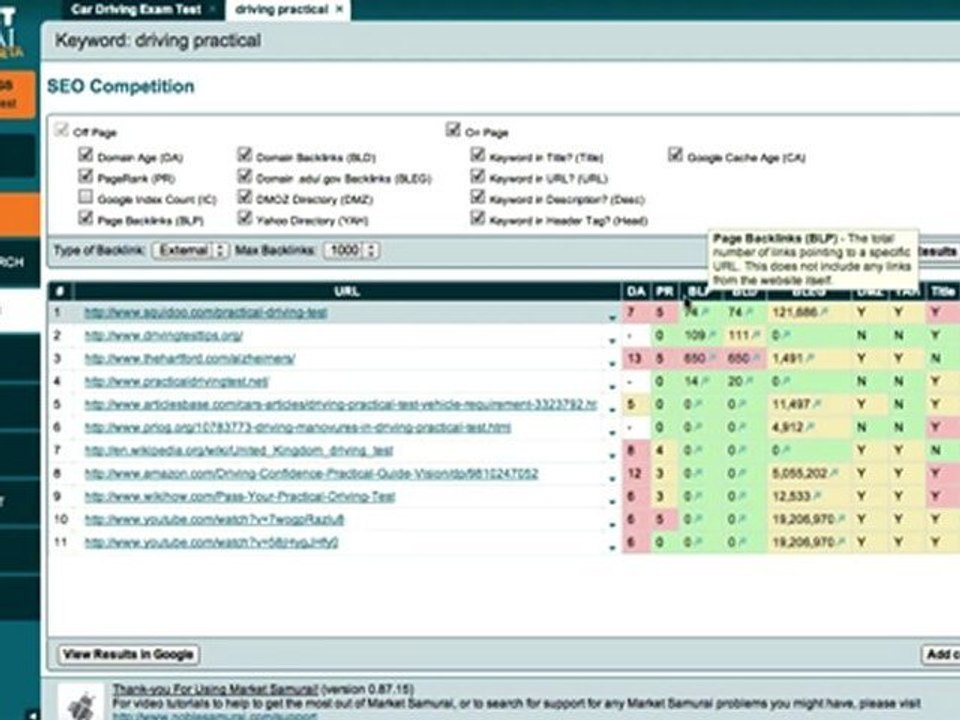The image size is (960, 720).
Task: Click external-link icon beside BLD value 111
Action: pyautogui.click(x=755, y=336)
